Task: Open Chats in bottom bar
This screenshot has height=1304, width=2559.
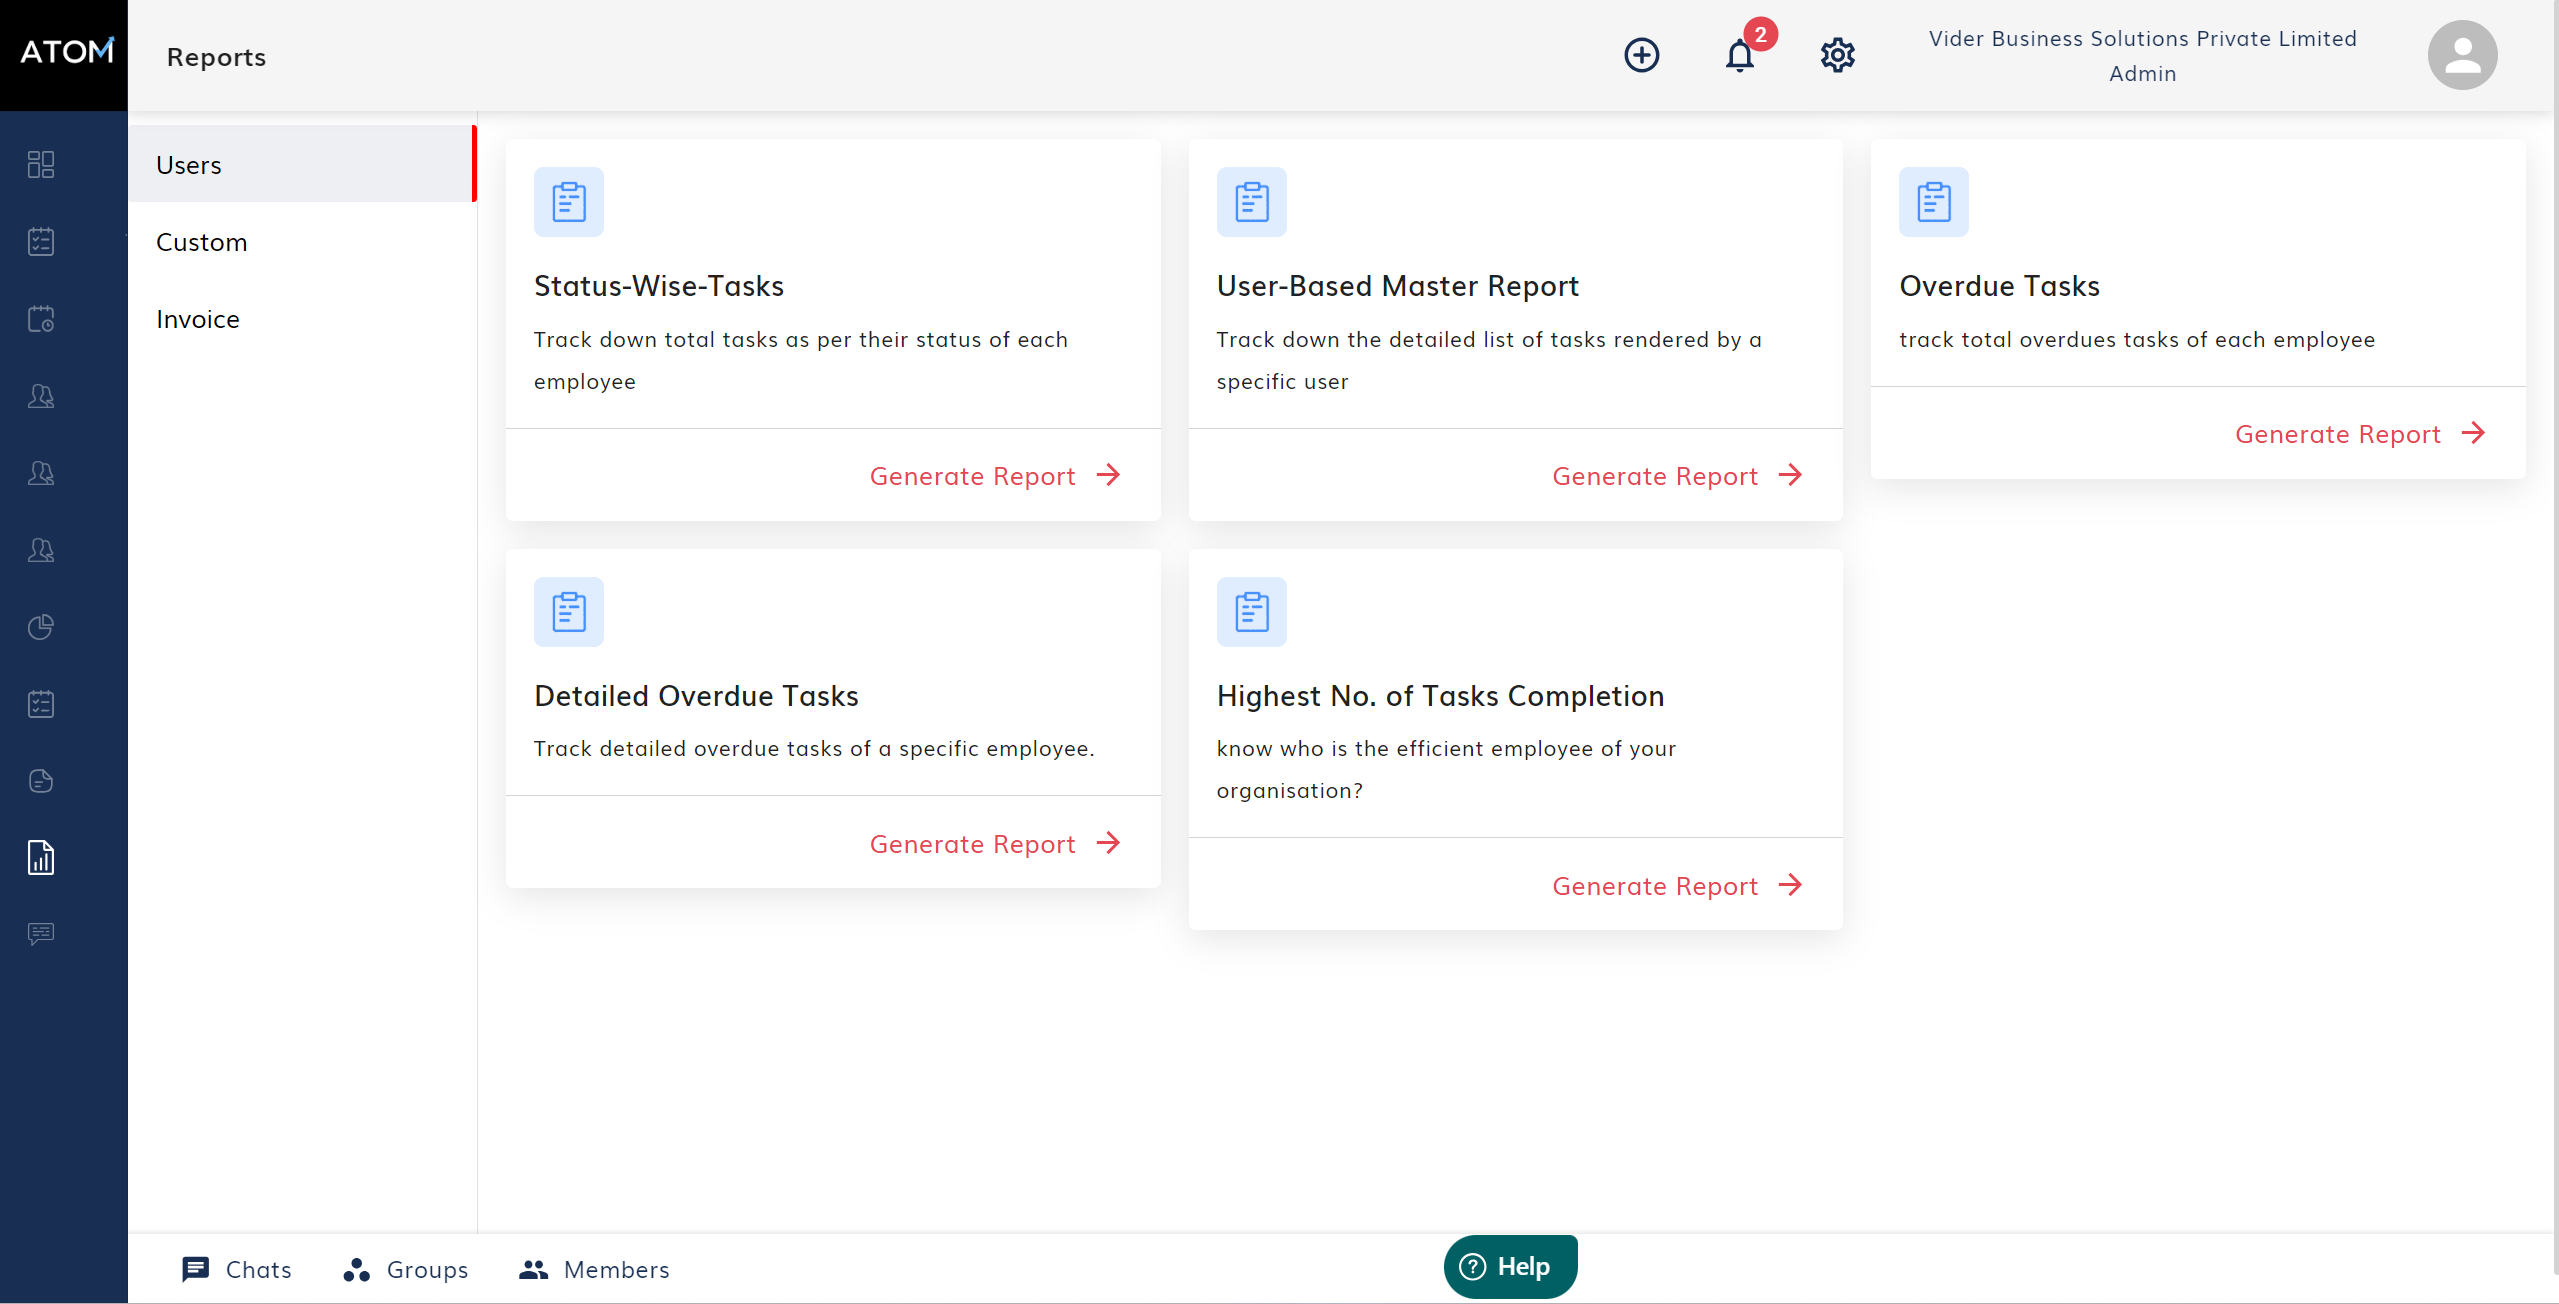Action: 237,1269
